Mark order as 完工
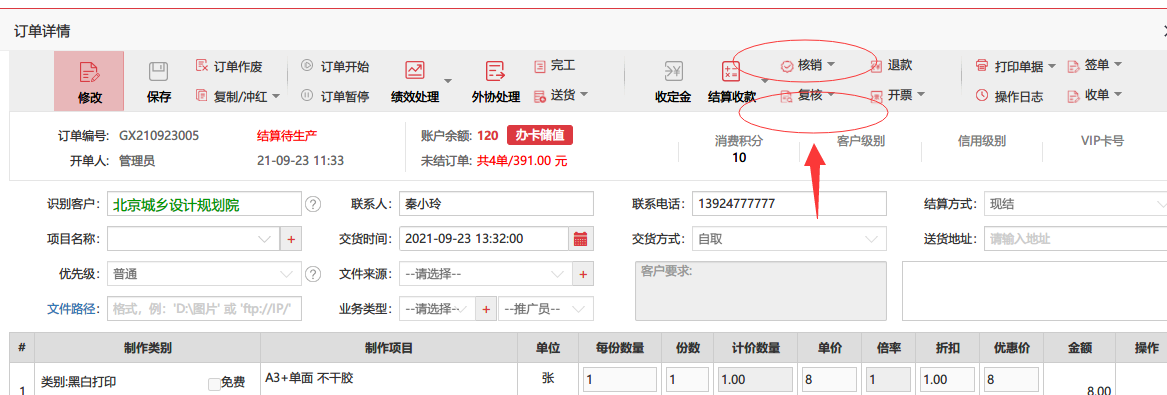Screen dimensions: 1167x395 [554, 66]
